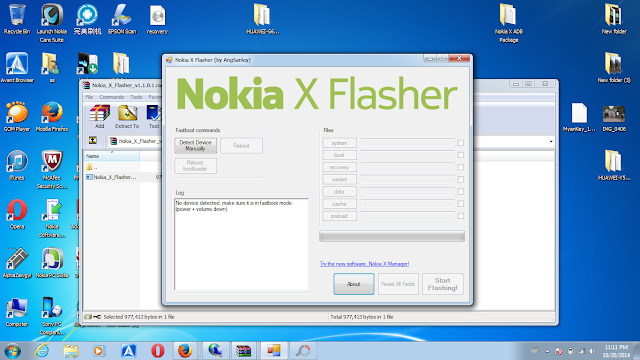
Task: Launch Avant Browser desktop shortcut
Action: 17,68
